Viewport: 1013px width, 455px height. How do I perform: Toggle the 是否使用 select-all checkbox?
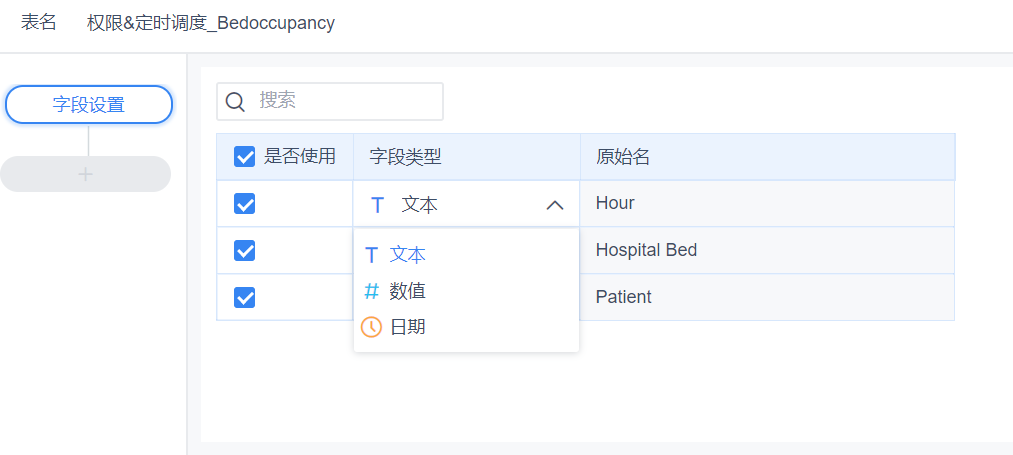pos(244,156)
